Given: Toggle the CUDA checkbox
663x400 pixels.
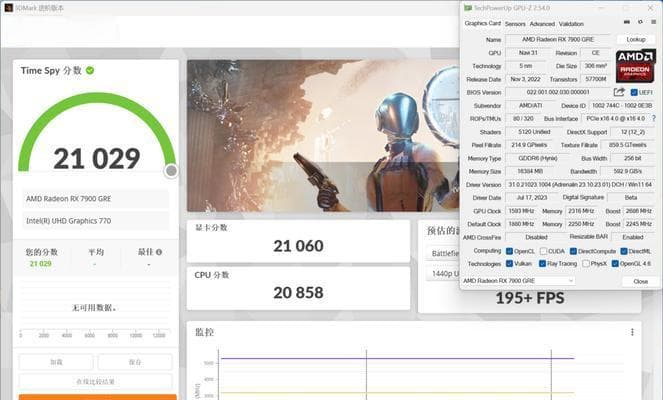Looking at the screenshot, I should (x=543, y=251).
